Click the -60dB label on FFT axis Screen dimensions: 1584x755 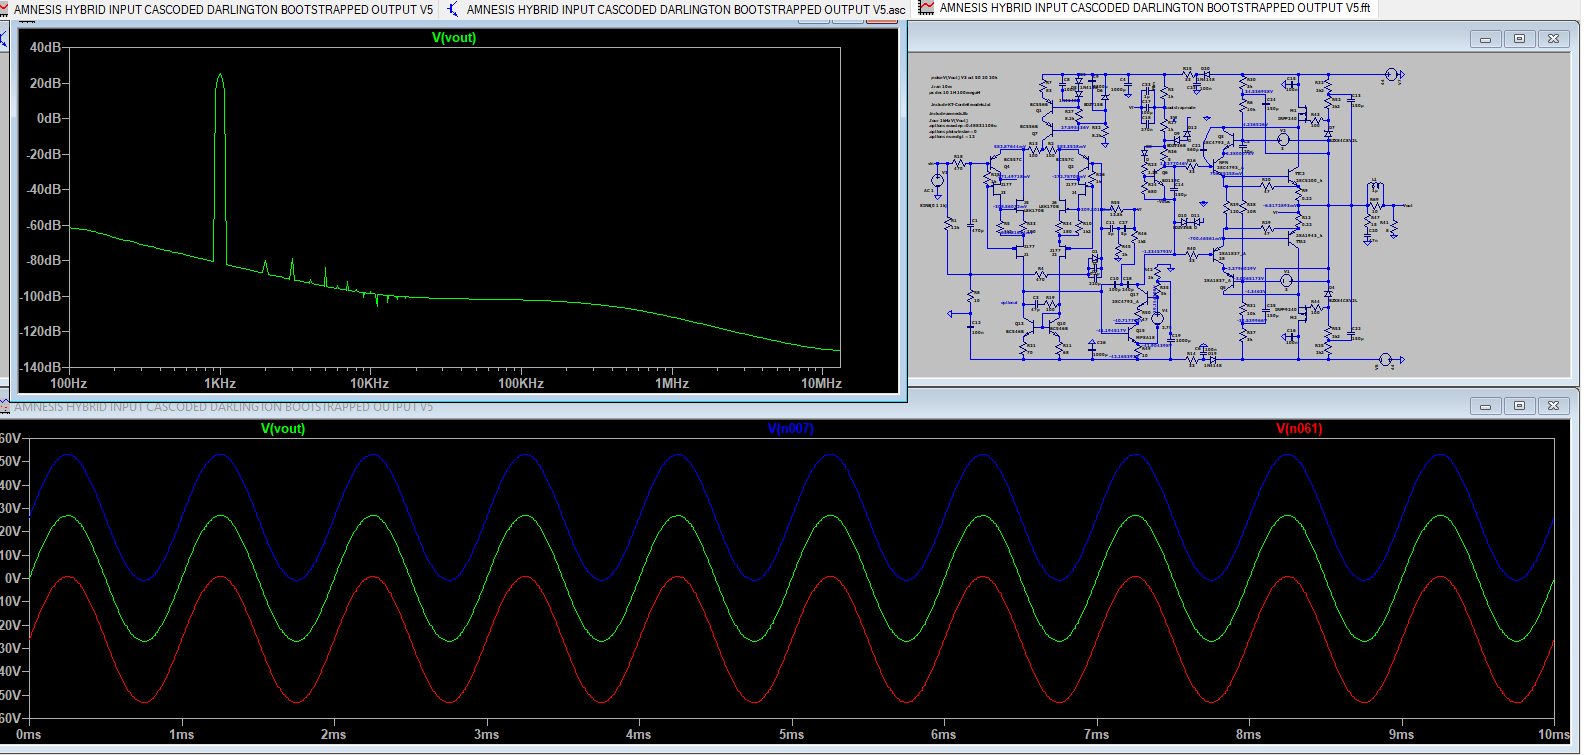[x=43, y=225]
